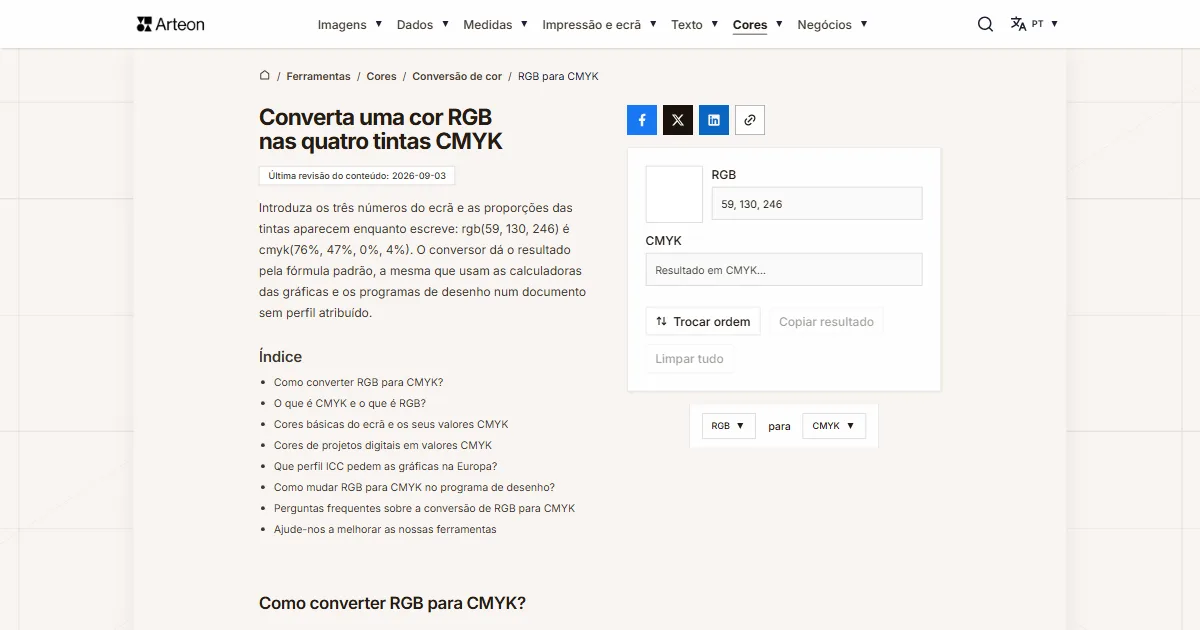
Task: Open the Texto menu
Action: click(x=695, y=25)
